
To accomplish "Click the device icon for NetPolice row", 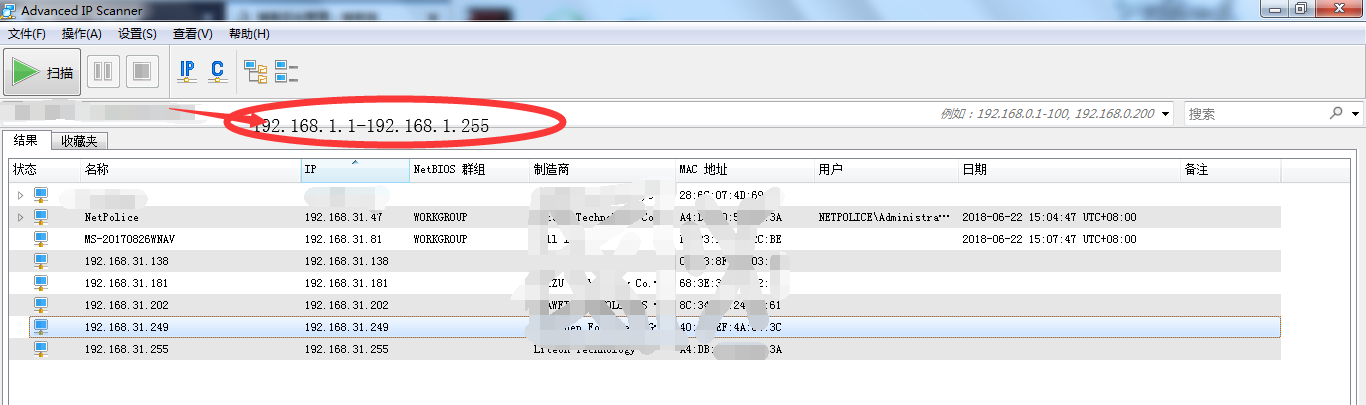I will pyautogui.click(x=41, y=216).
